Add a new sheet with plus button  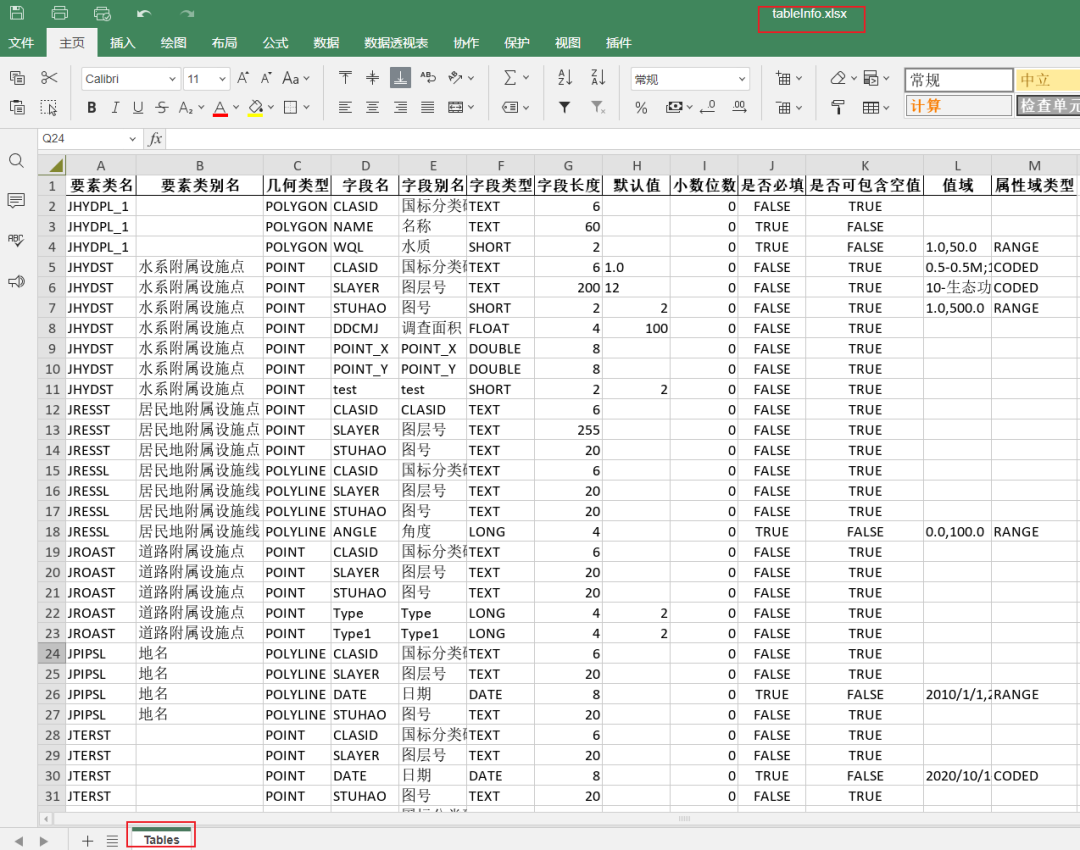click(87, 840)
